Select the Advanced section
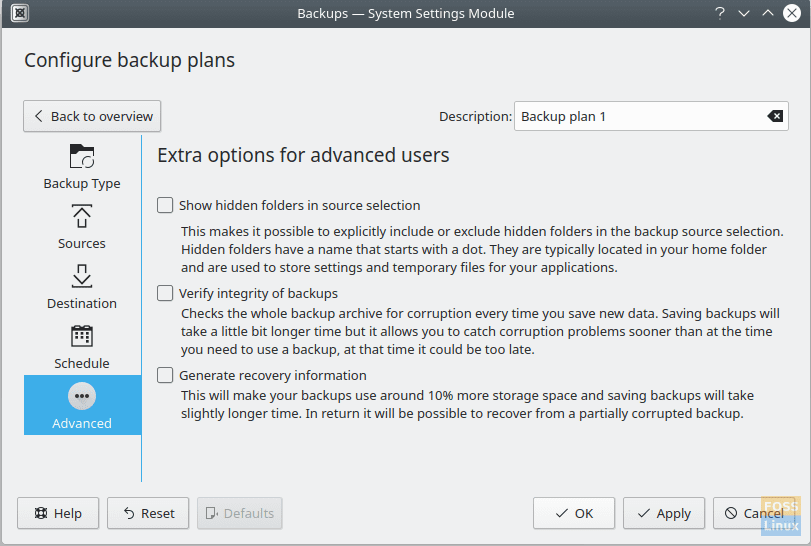 [82, 405]
